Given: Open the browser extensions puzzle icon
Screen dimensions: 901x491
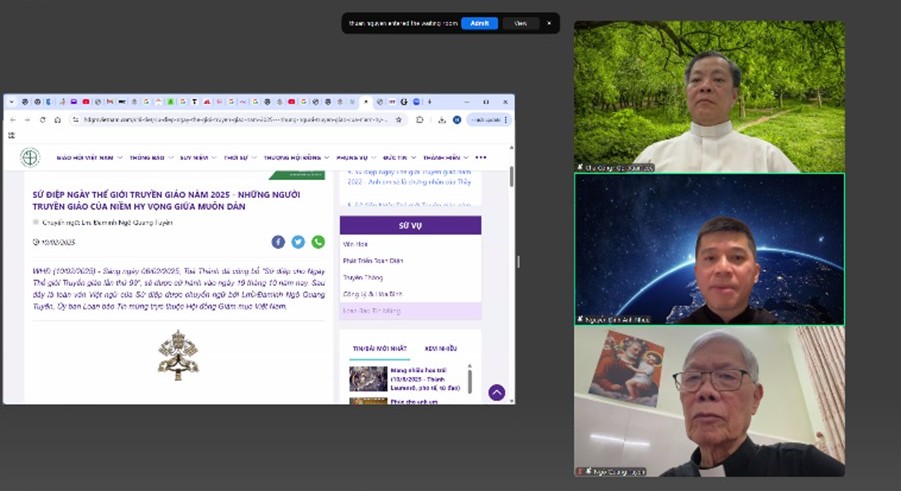Looking at the screenshot, I should click(x=419, y=120).
